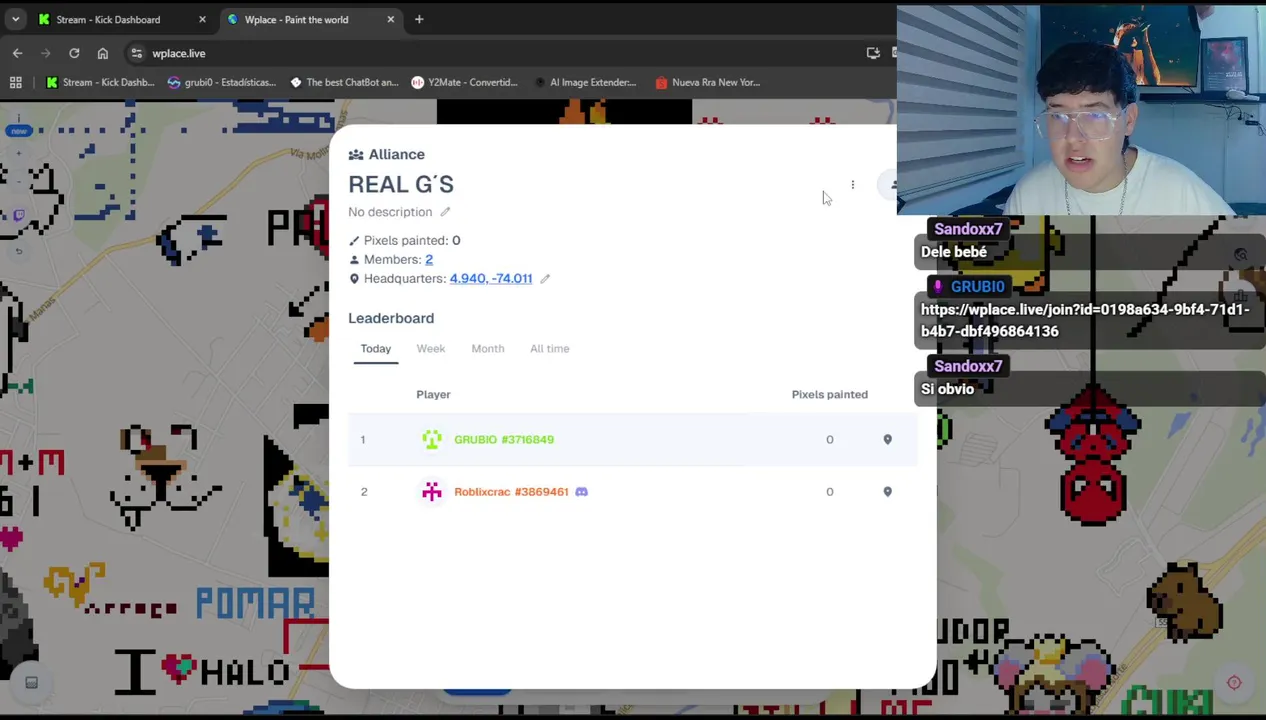Click GRUBIO's green avatar icon
Screen dimensions: 1266x720
click(432, 440)
